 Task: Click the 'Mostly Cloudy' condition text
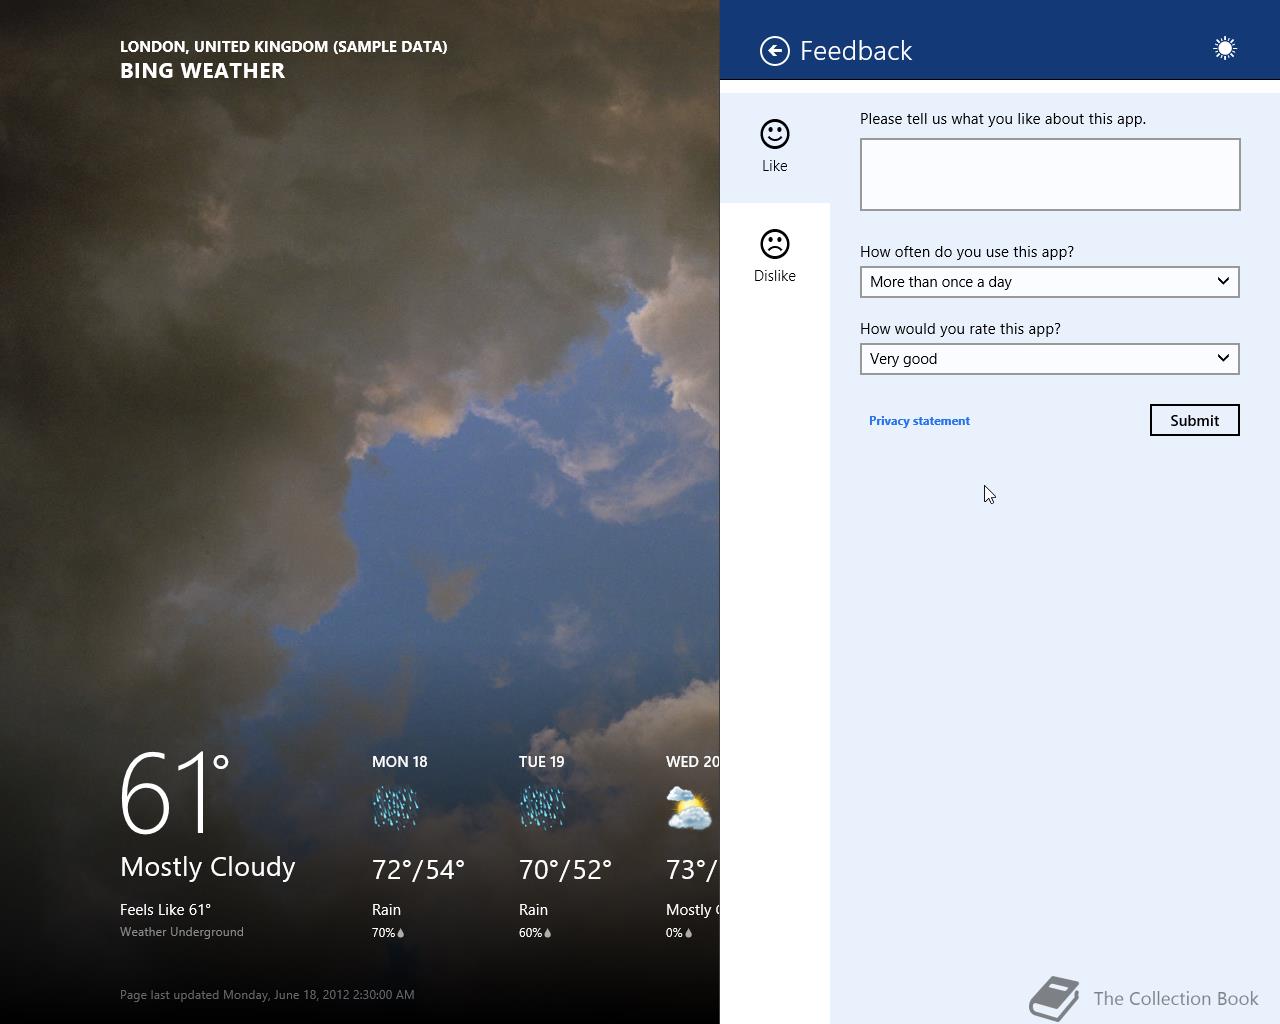click(x=208, y=867)
